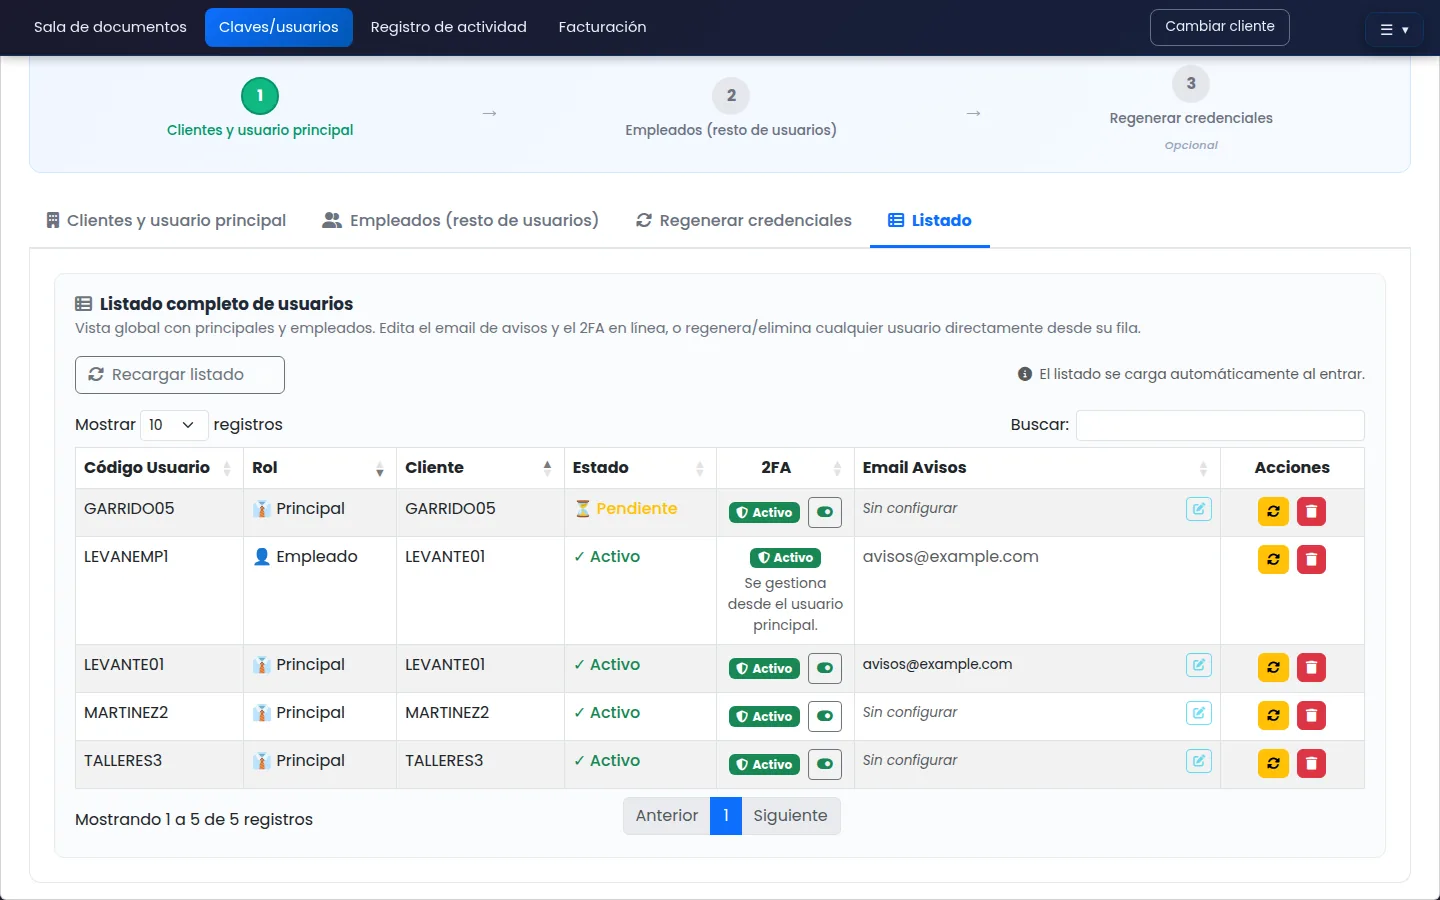Jump to step 2 Empleados in wizard
Screen dimensions: 1440x900
[x=731, y=110]
